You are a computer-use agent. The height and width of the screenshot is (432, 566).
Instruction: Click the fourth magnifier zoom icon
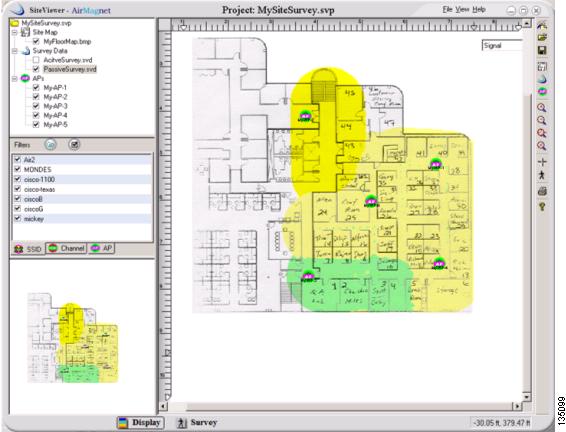pyautogui.click(x=541, y=146)
